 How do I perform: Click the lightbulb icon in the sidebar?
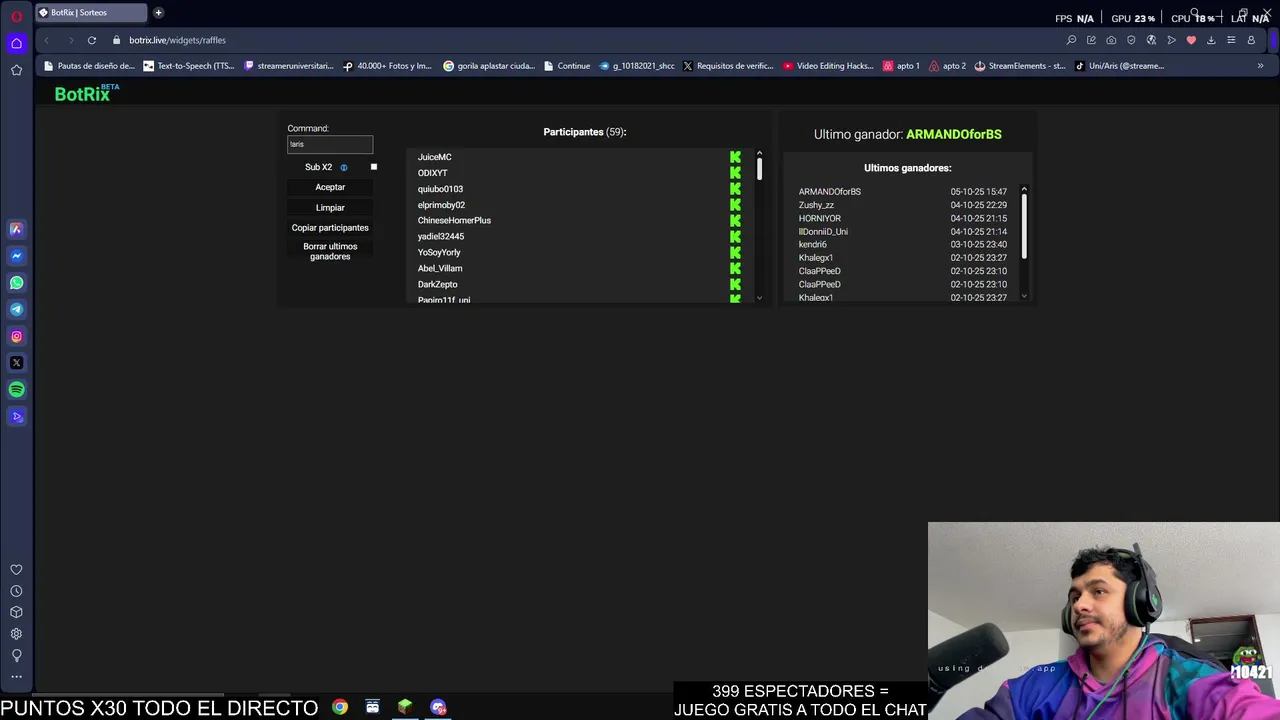pyautogui.click(x=16, y=656)
